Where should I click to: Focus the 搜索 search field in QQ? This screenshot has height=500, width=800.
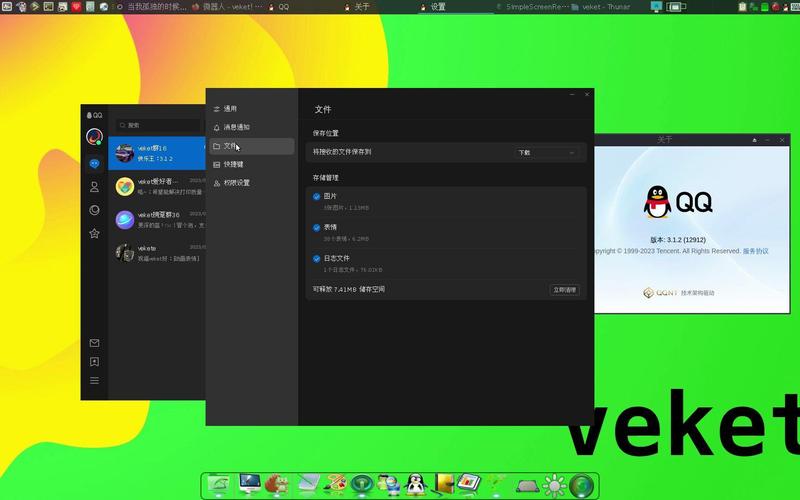pyautogui.click(x=158, y=125)
